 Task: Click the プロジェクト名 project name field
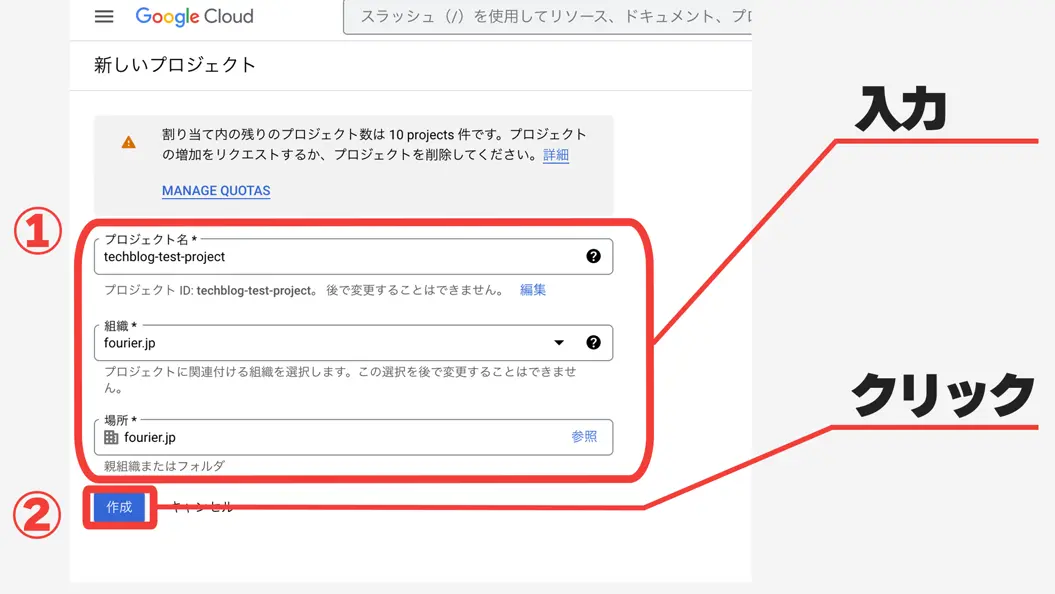(x=353, y=256)
